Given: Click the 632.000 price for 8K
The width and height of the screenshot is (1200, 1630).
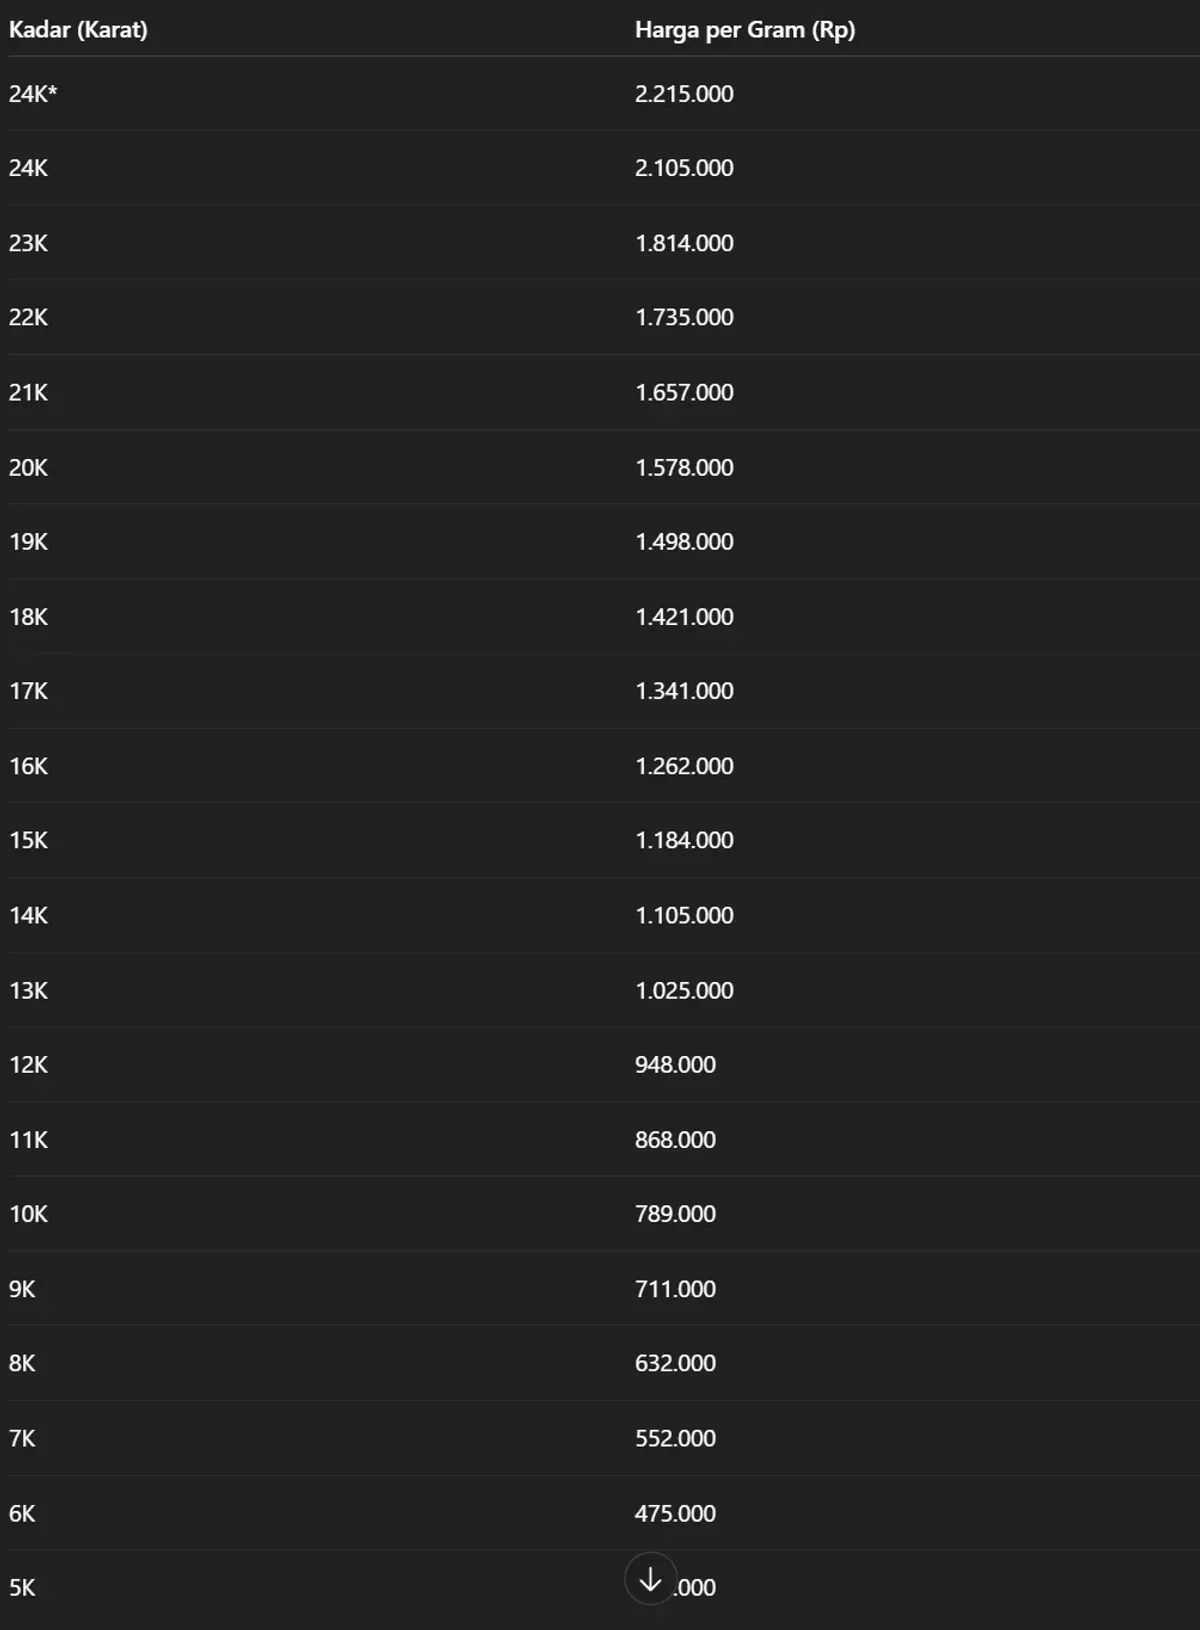Looking at the screenshot, I should click(675, 1363).
